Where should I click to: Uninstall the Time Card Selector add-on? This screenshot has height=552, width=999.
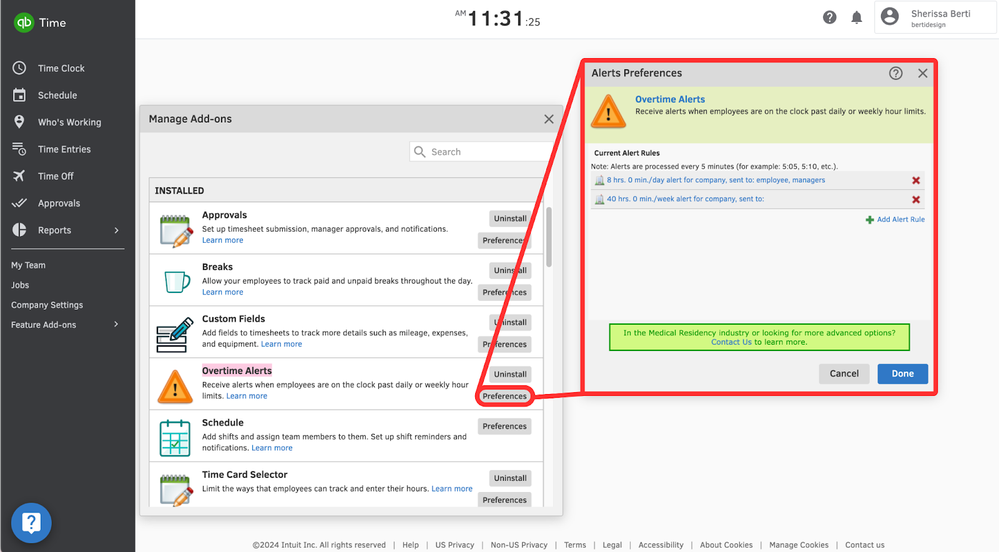tap(510, 478)
